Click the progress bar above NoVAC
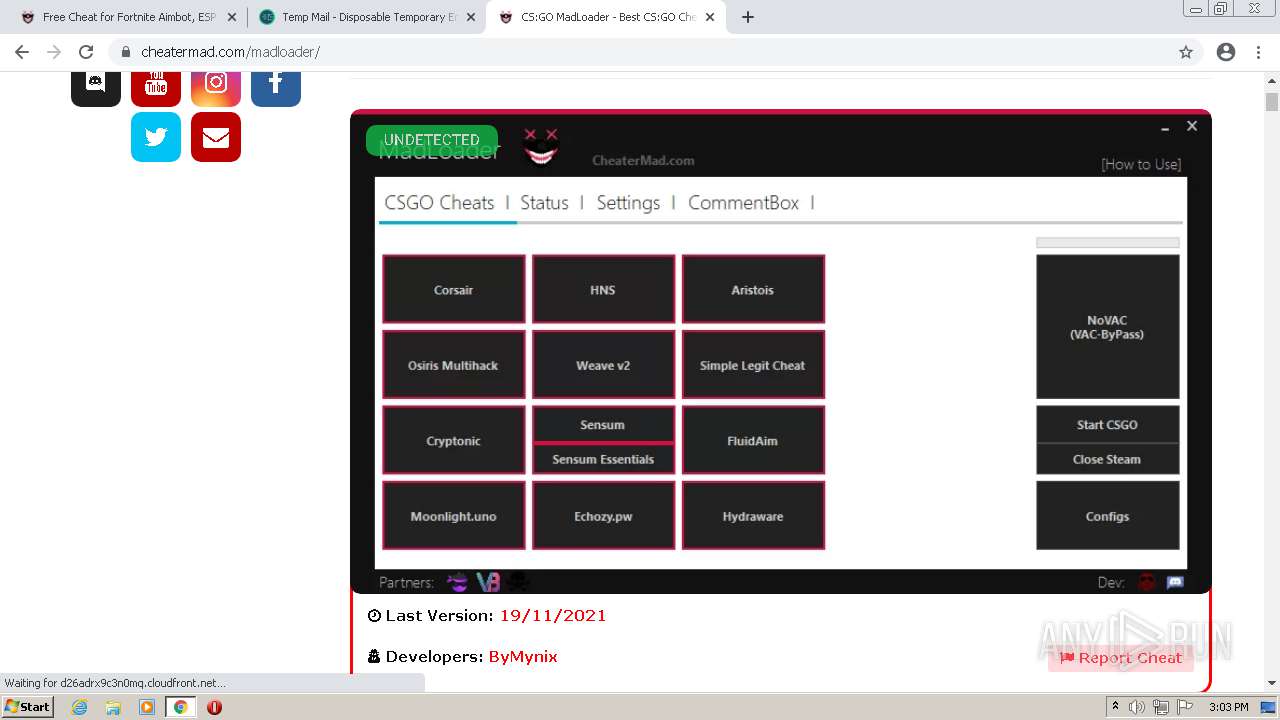 click(1107, 242)
